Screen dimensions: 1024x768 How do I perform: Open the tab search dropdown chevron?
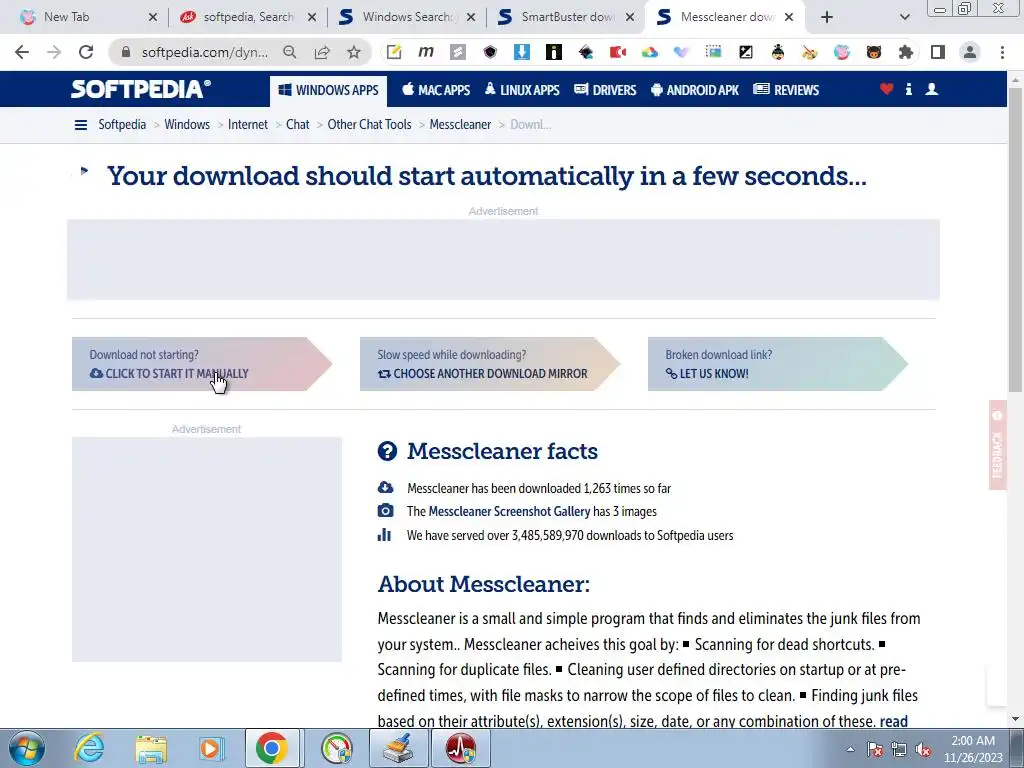pos(904,17)
